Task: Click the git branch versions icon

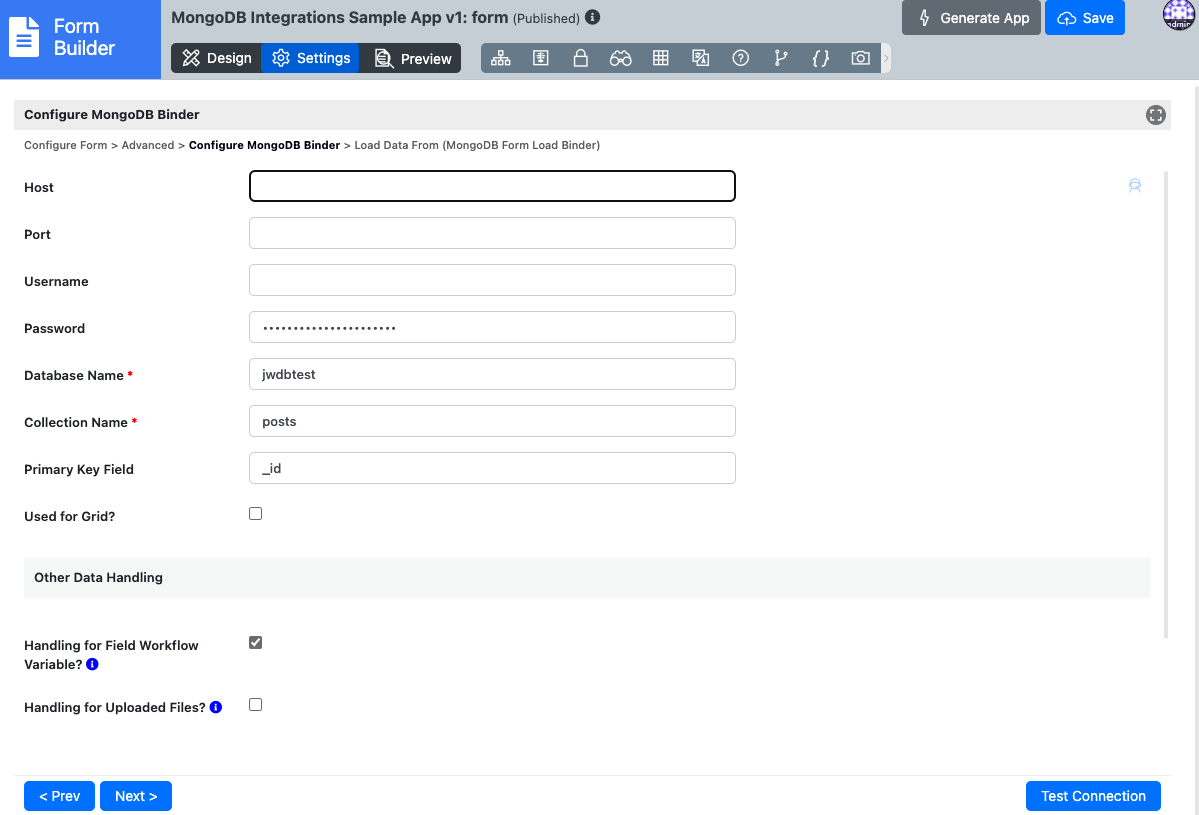Action: 780,58
